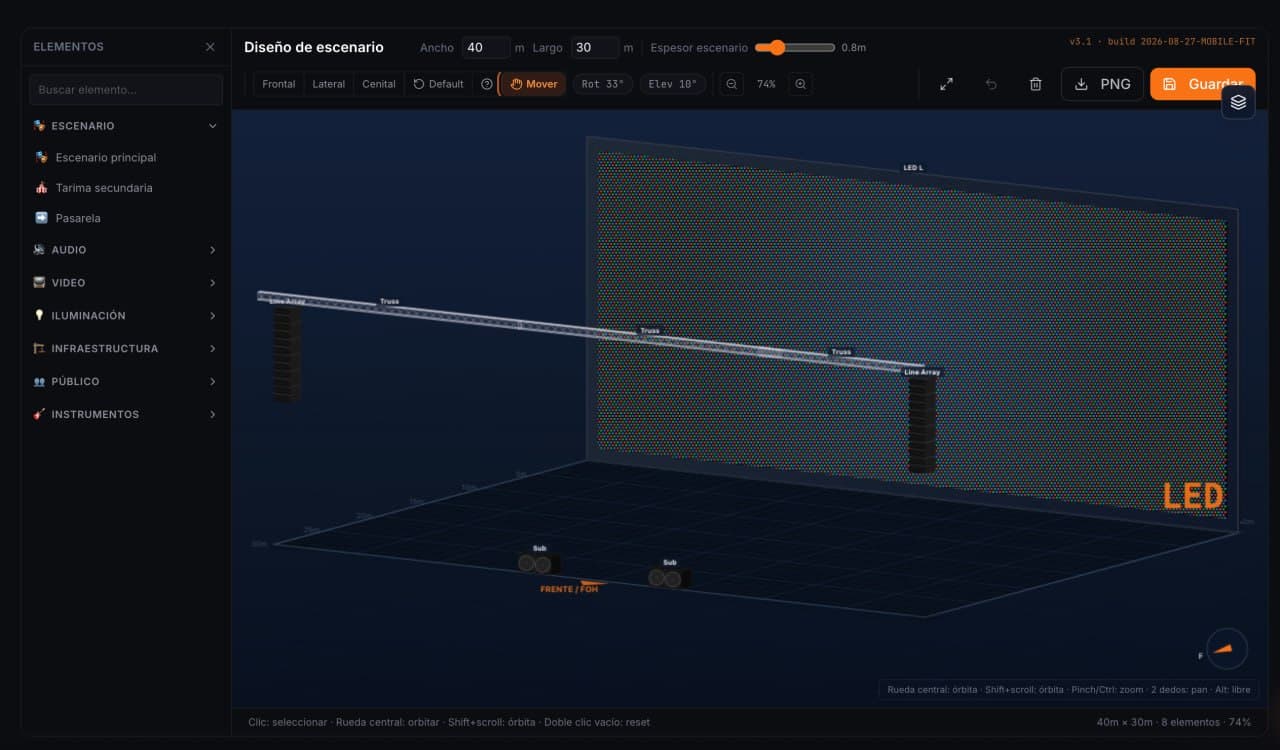The height and width of the screenshot is (750, 1280).
Task: Click the Escenario category mask icon
Action: pos(39,126)
